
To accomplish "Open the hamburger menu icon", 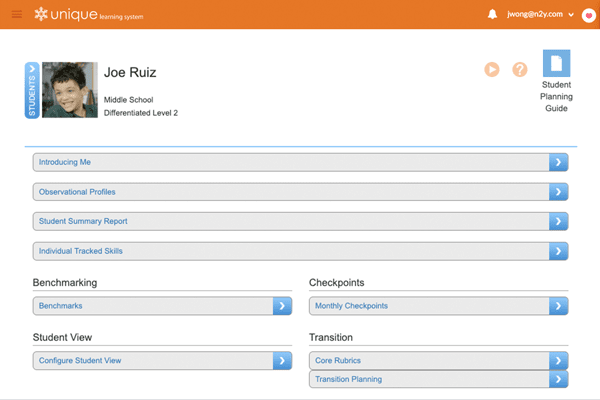I will pyautogui.click(x=17, y=15).
